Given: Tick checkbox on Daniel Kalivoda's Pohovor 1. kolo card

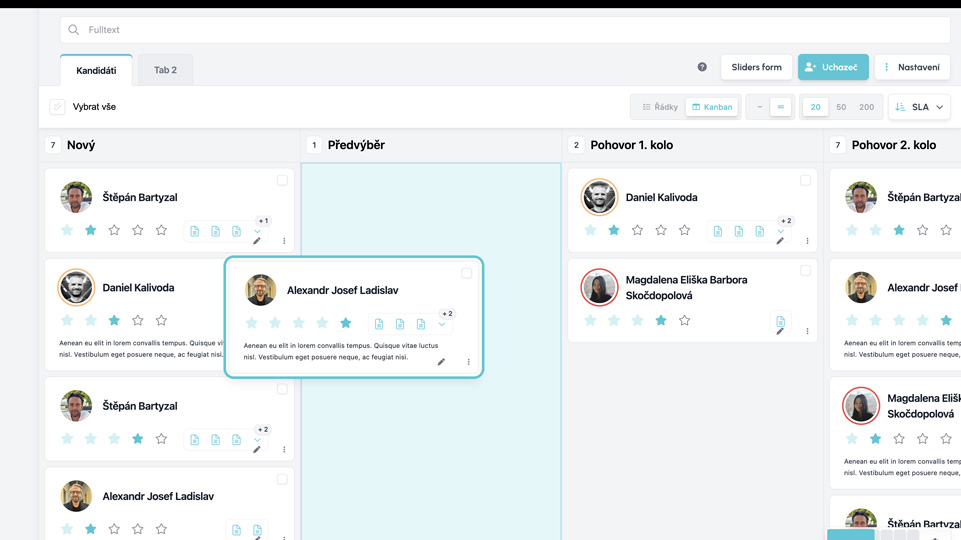Looking at the screenshot, I should (x=805, y=181).
